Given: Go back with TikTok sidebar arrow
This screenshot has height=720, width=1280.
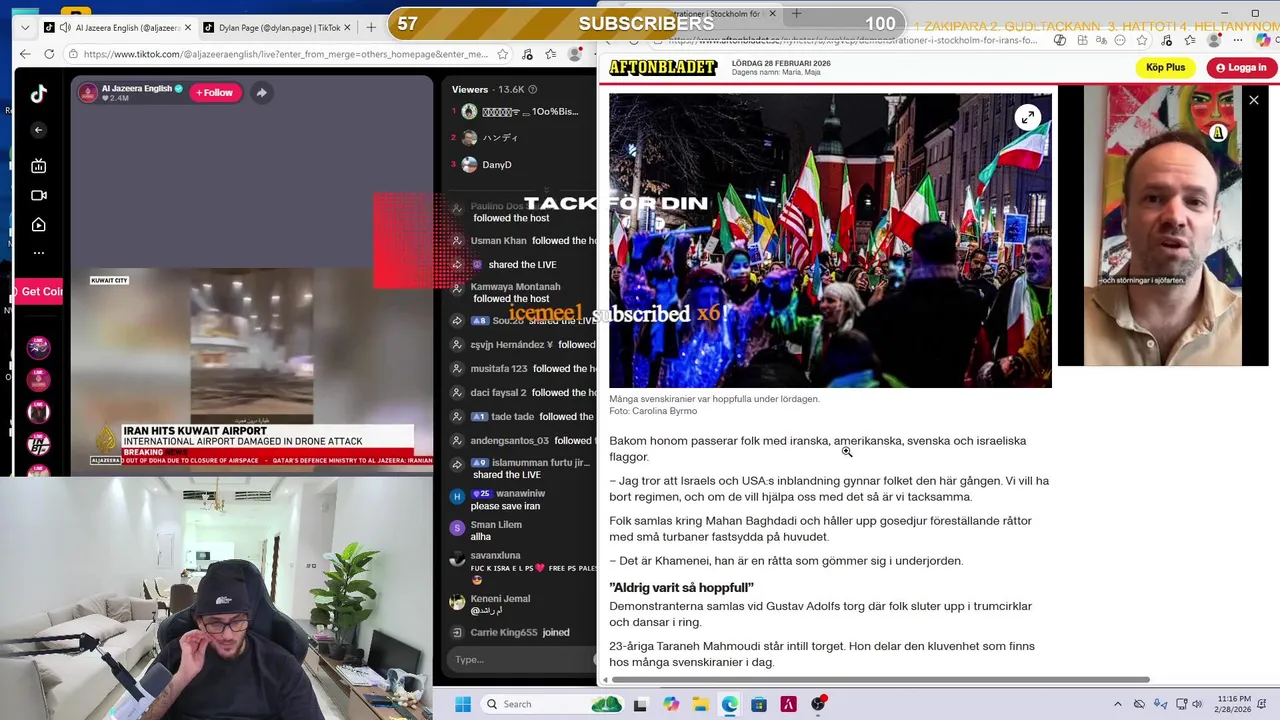Looking at the screenshot, I should click(x=38, y=130).
